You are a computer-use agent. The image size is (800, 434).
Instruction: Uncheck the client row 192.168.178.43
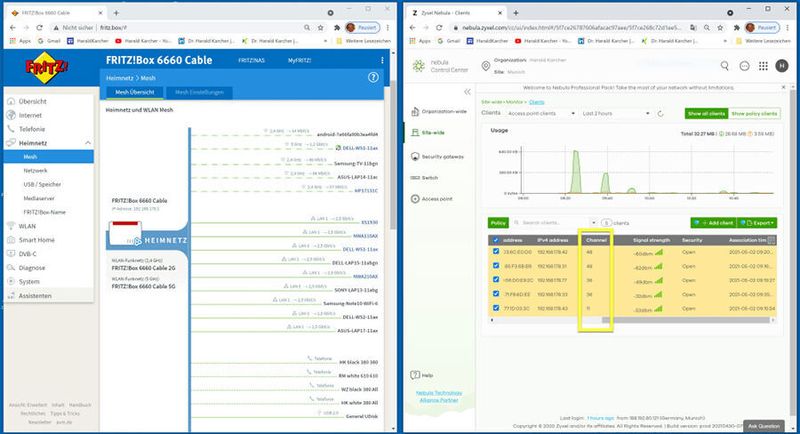(x=496, y=308)
